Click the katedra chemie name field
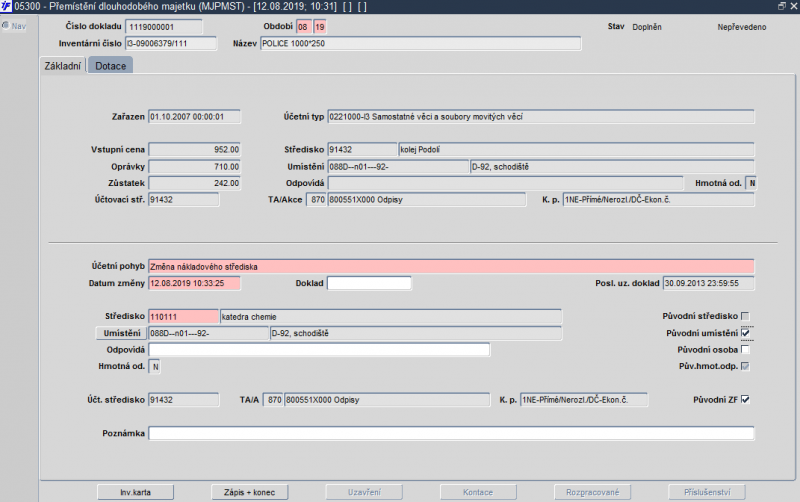 391,317
